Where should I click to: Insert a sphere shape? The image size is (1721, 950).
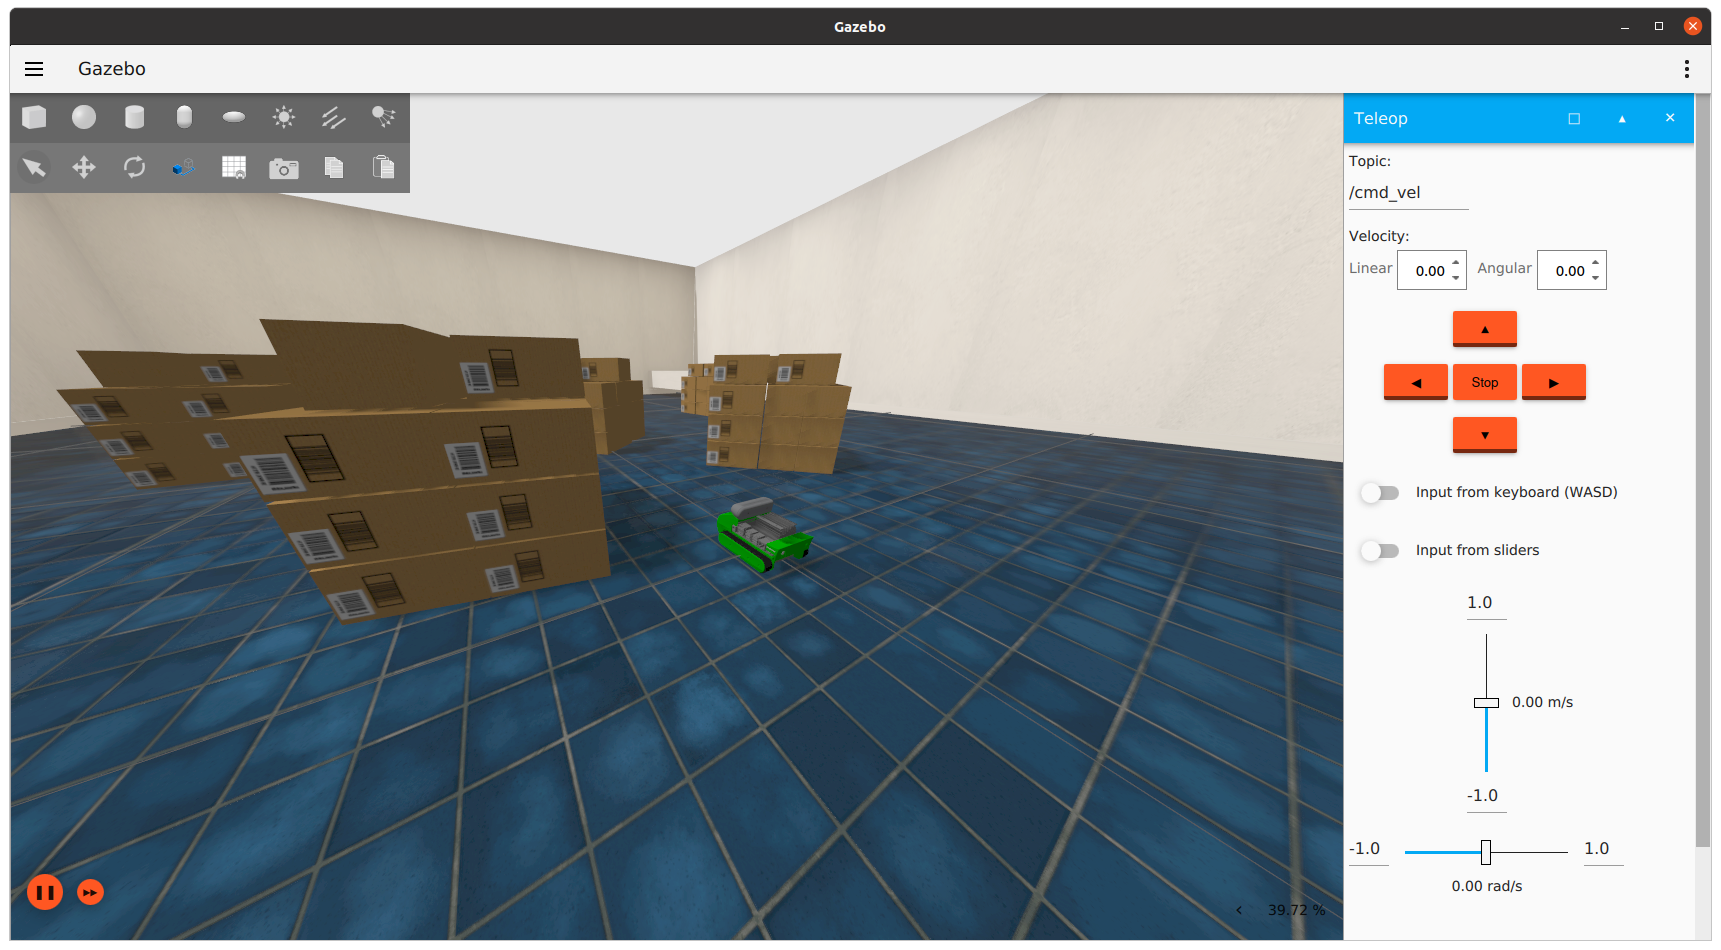pyautogui.click(x=84, y=118)
